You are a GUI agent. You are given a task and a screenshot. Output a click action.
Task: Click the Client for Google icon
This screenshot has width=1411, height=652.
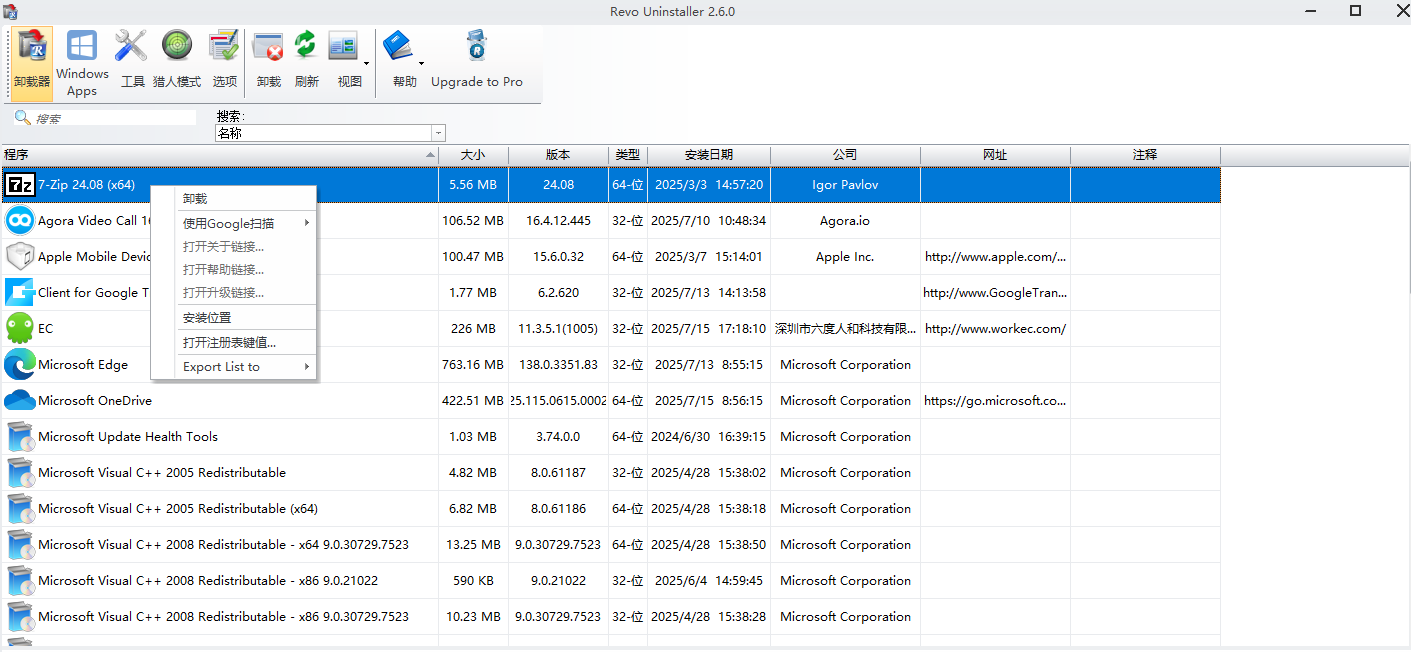click(x=20, y=293)
